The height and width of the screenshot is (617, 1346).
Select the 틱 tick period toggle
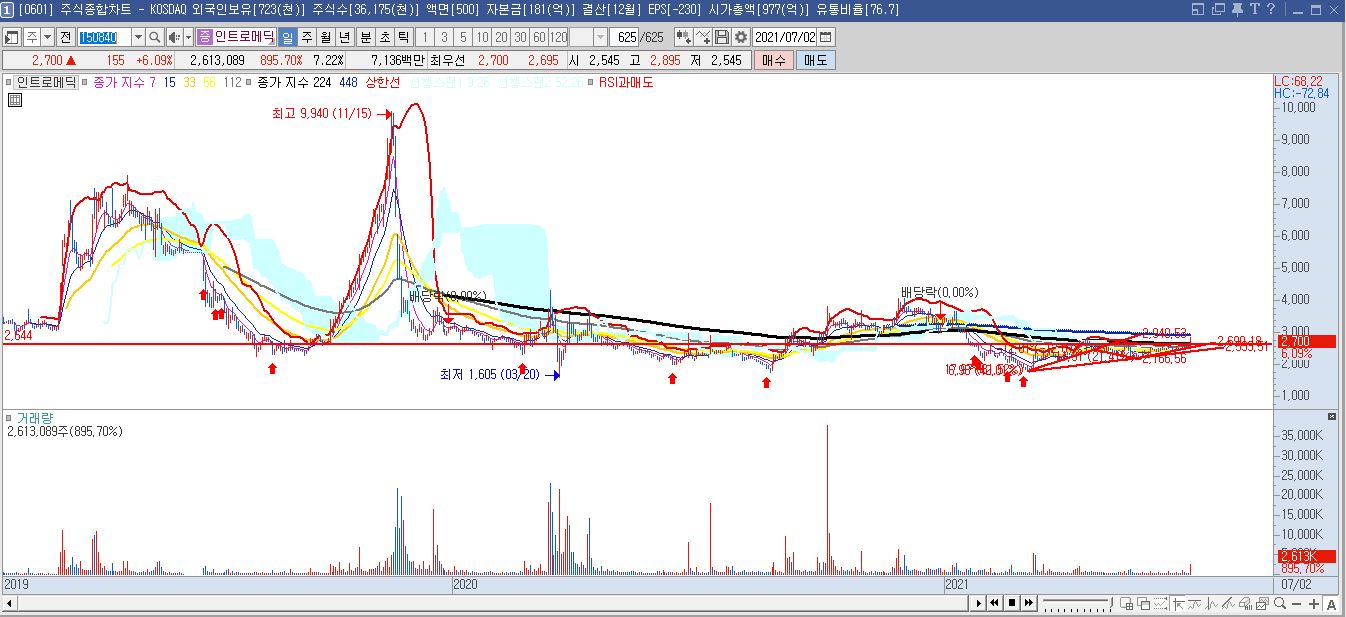pos(404,37)
